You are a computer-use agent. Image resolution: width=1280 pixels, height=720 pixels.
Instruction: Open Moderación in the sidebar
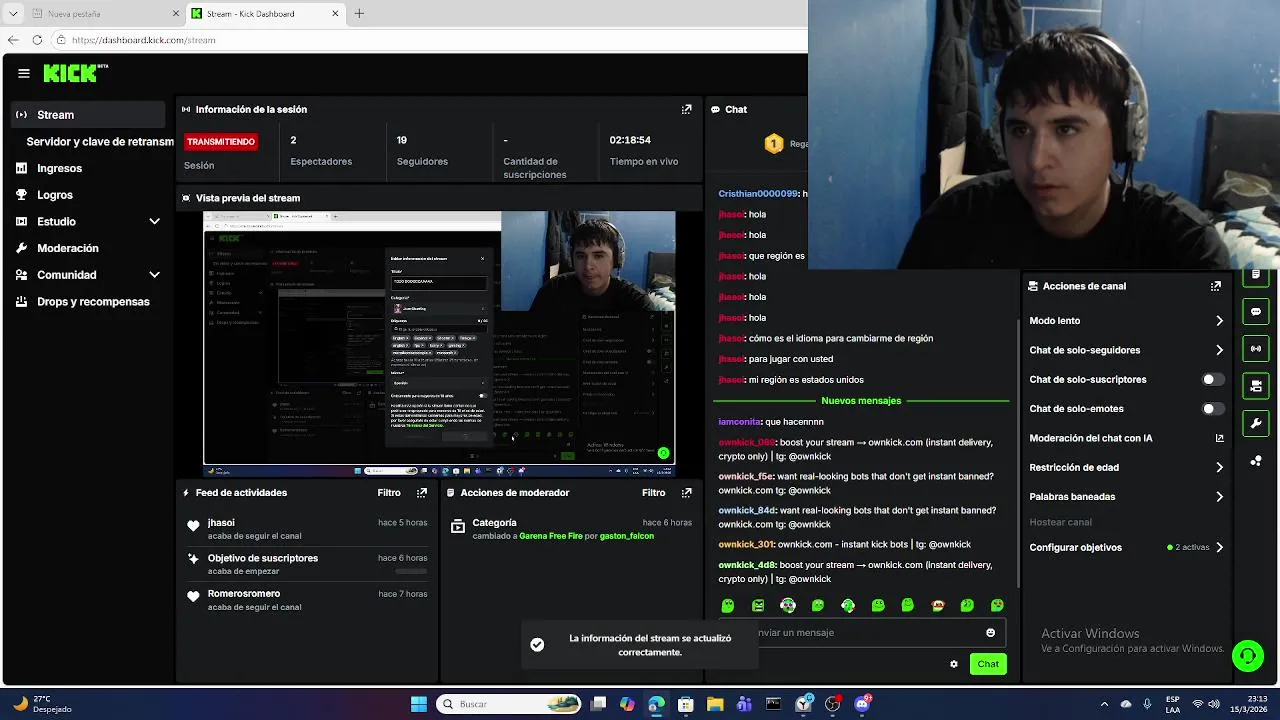click(68, 248)
